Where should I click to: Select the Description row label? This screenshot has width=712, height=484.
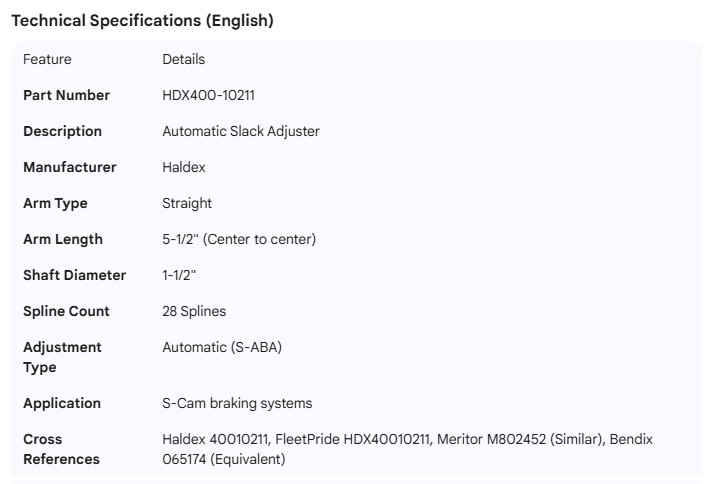[x=62, y=131]
